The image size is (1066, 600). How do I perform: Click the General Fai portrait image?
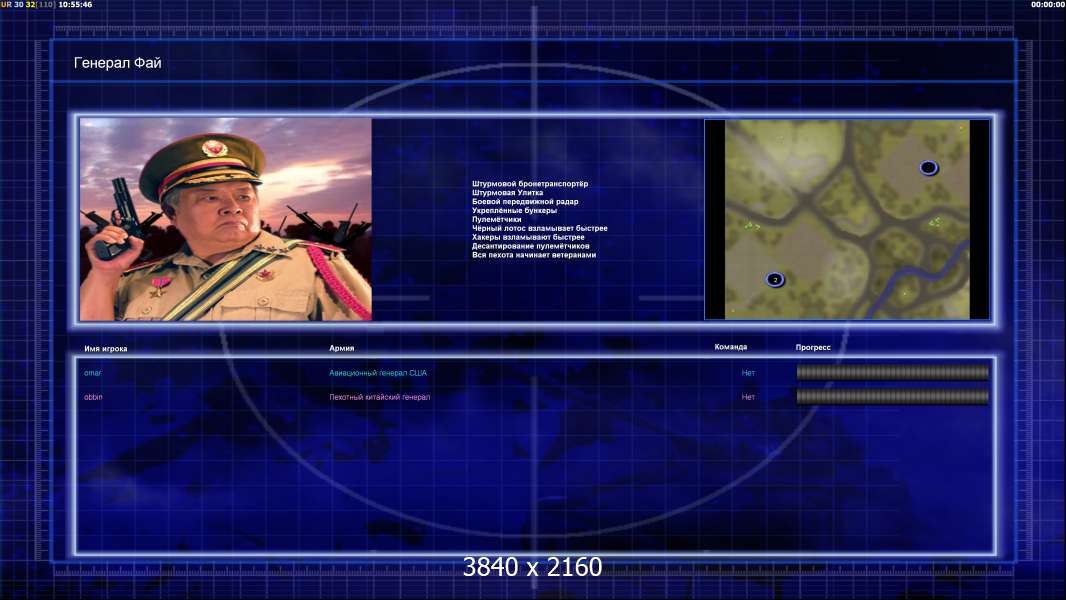[226, 219]
